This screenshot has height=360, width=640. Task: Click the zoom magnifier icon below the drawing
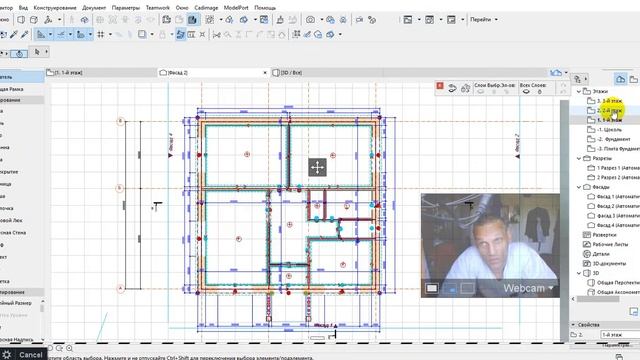tap(69, 348)
